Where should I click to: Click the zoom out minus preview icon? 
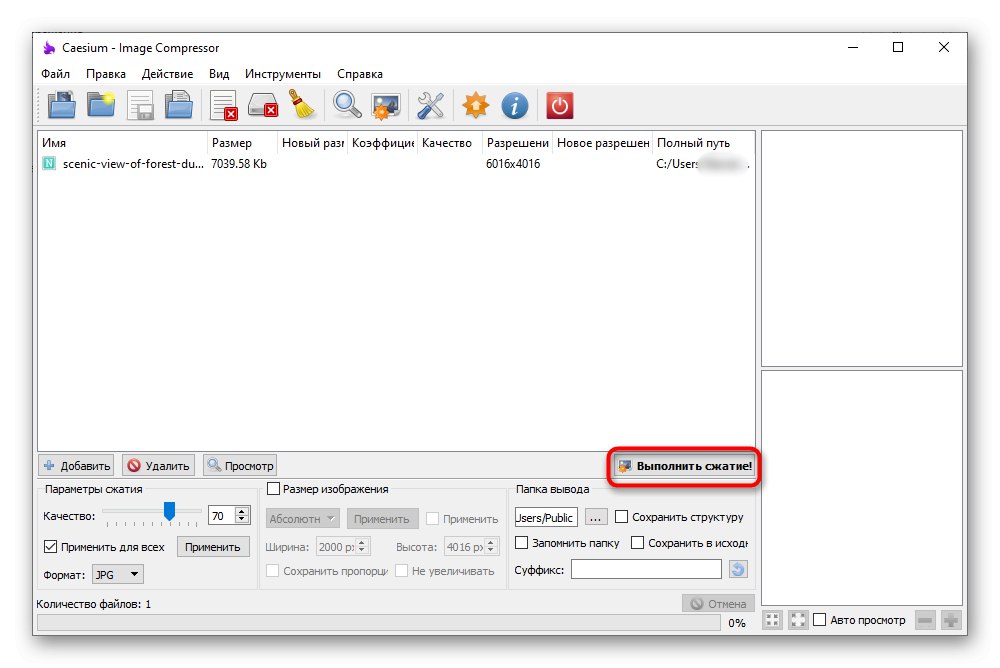tap(925, 620)
